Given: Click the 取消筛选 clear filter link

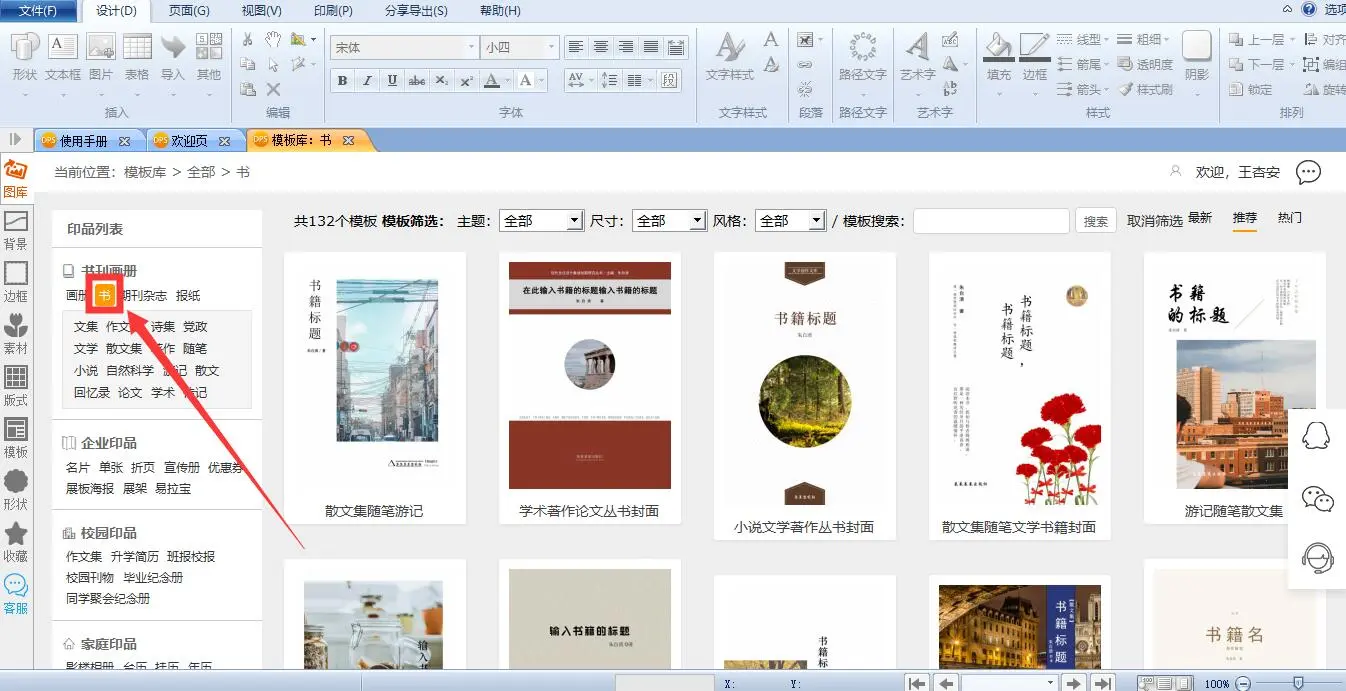Looking at the screenshot, I should click(x=1154, y=221).
